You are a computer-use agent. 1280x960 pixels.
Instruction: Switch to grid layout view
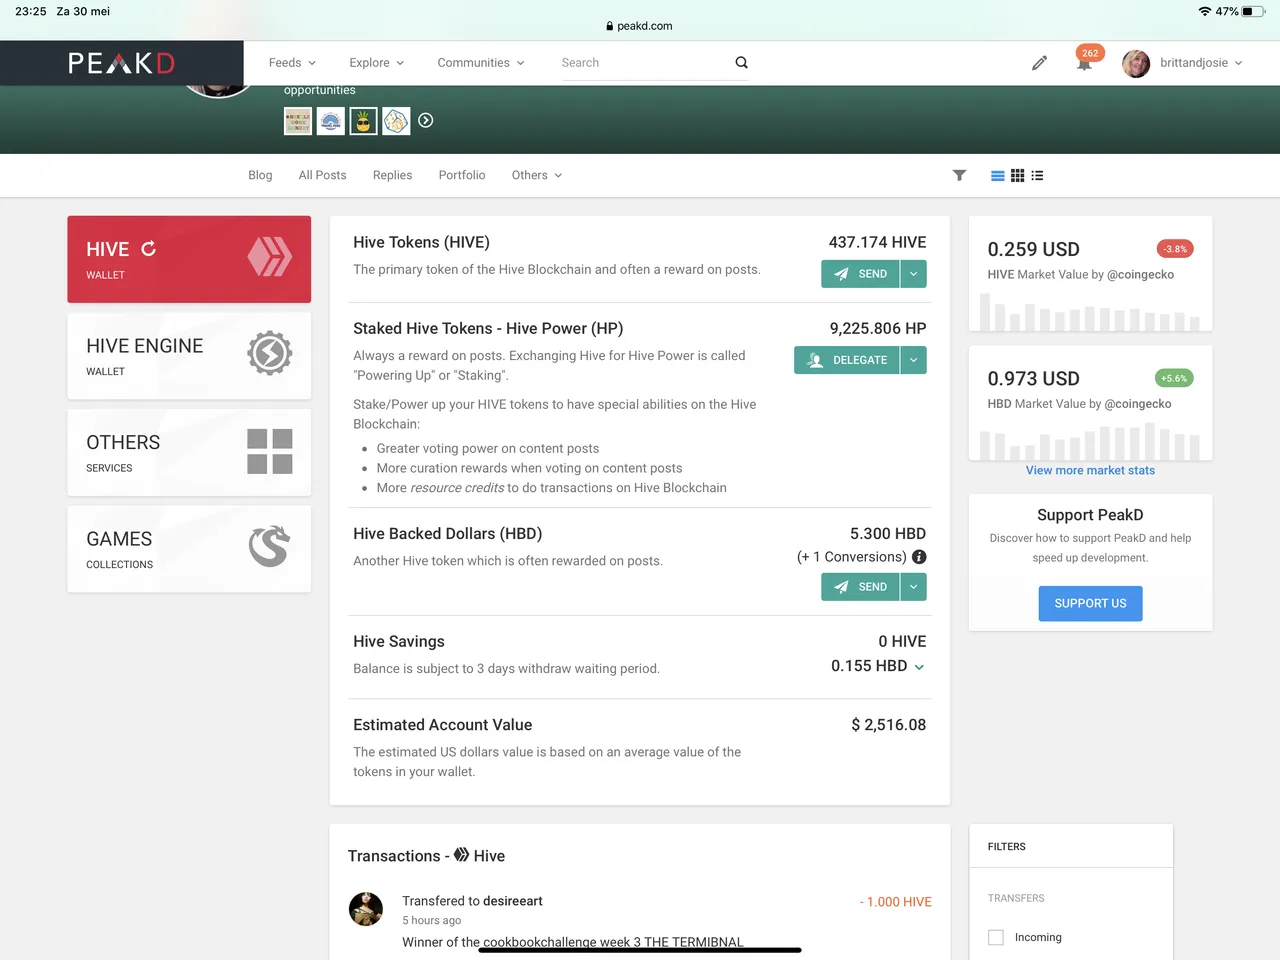point(1017,175)
